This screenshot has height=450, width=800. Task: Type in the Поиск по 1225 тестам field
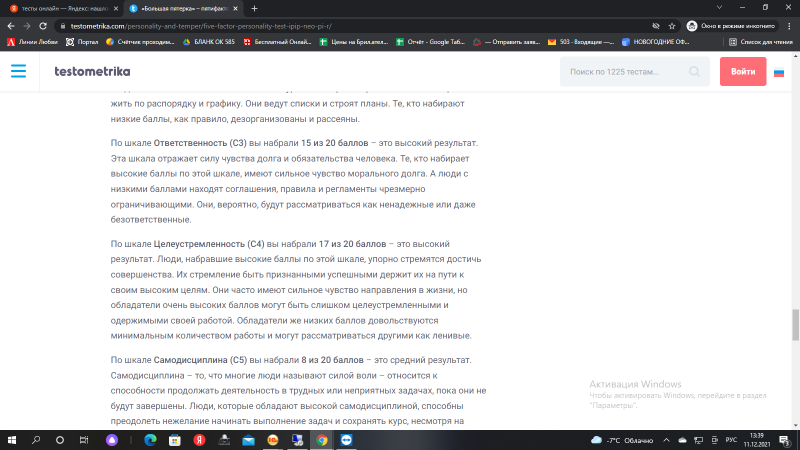coord(627,72)
